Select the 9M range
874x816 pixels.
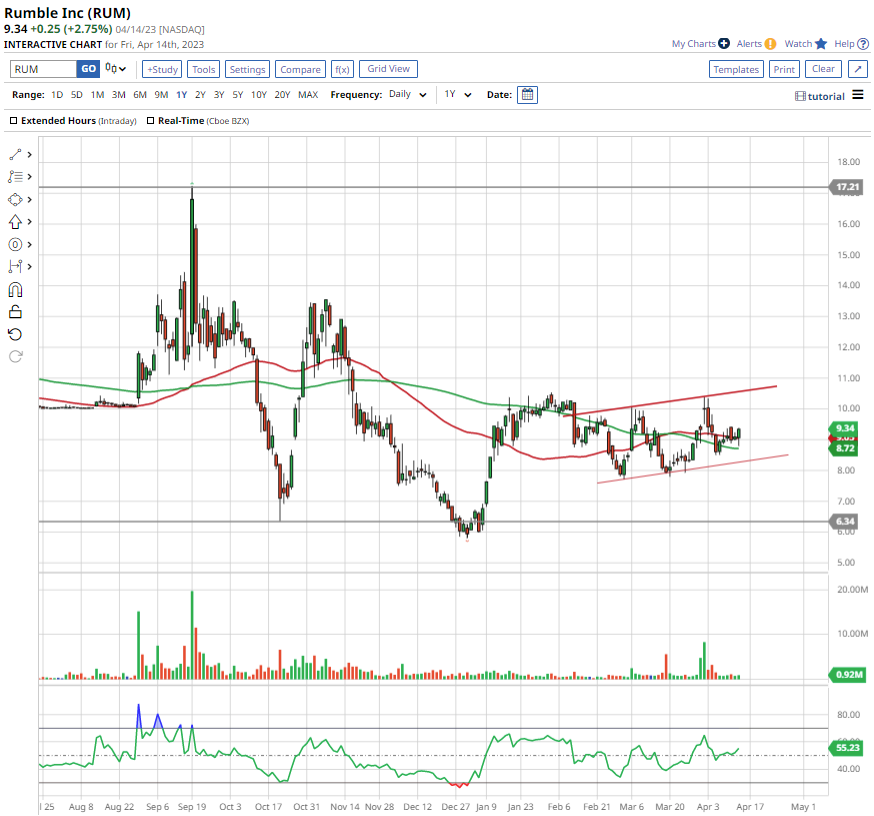[161, 95]
